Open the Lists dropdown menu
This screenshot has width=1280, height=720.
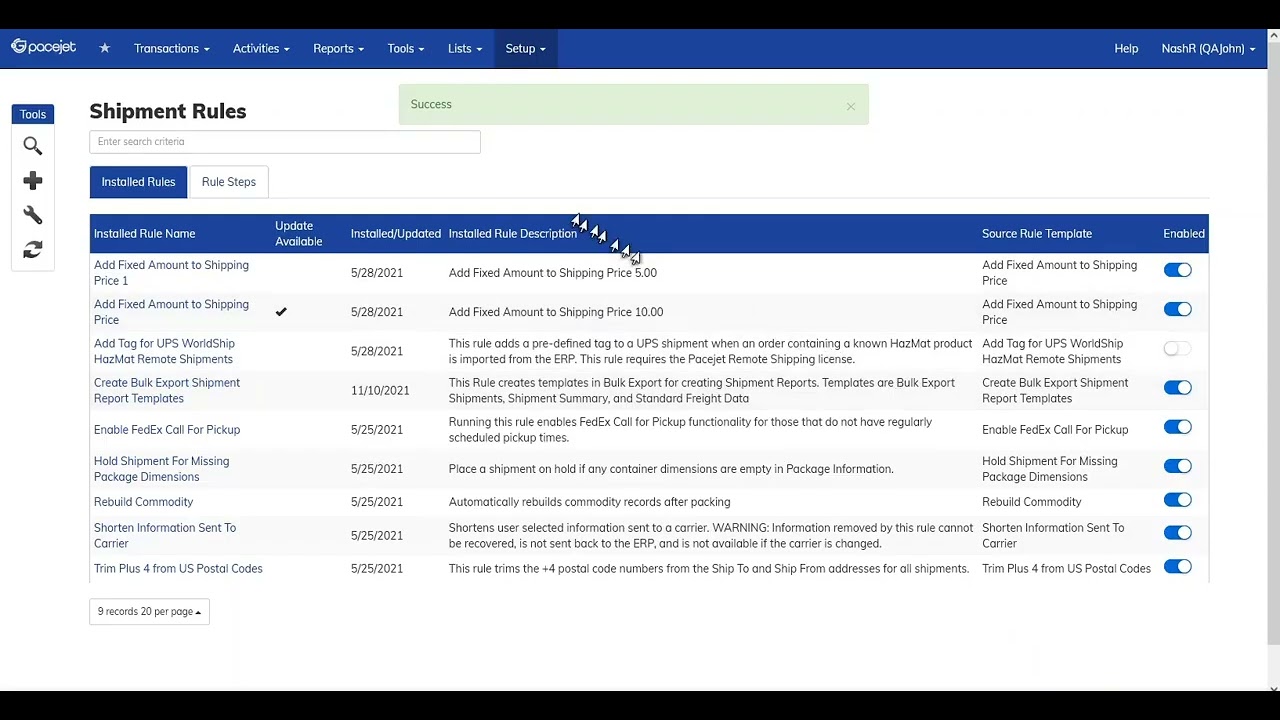465,48
